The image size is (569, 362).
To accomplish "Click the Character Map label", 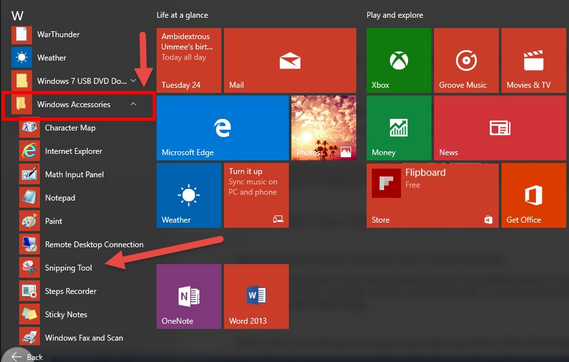I will (x=70, y=128).
